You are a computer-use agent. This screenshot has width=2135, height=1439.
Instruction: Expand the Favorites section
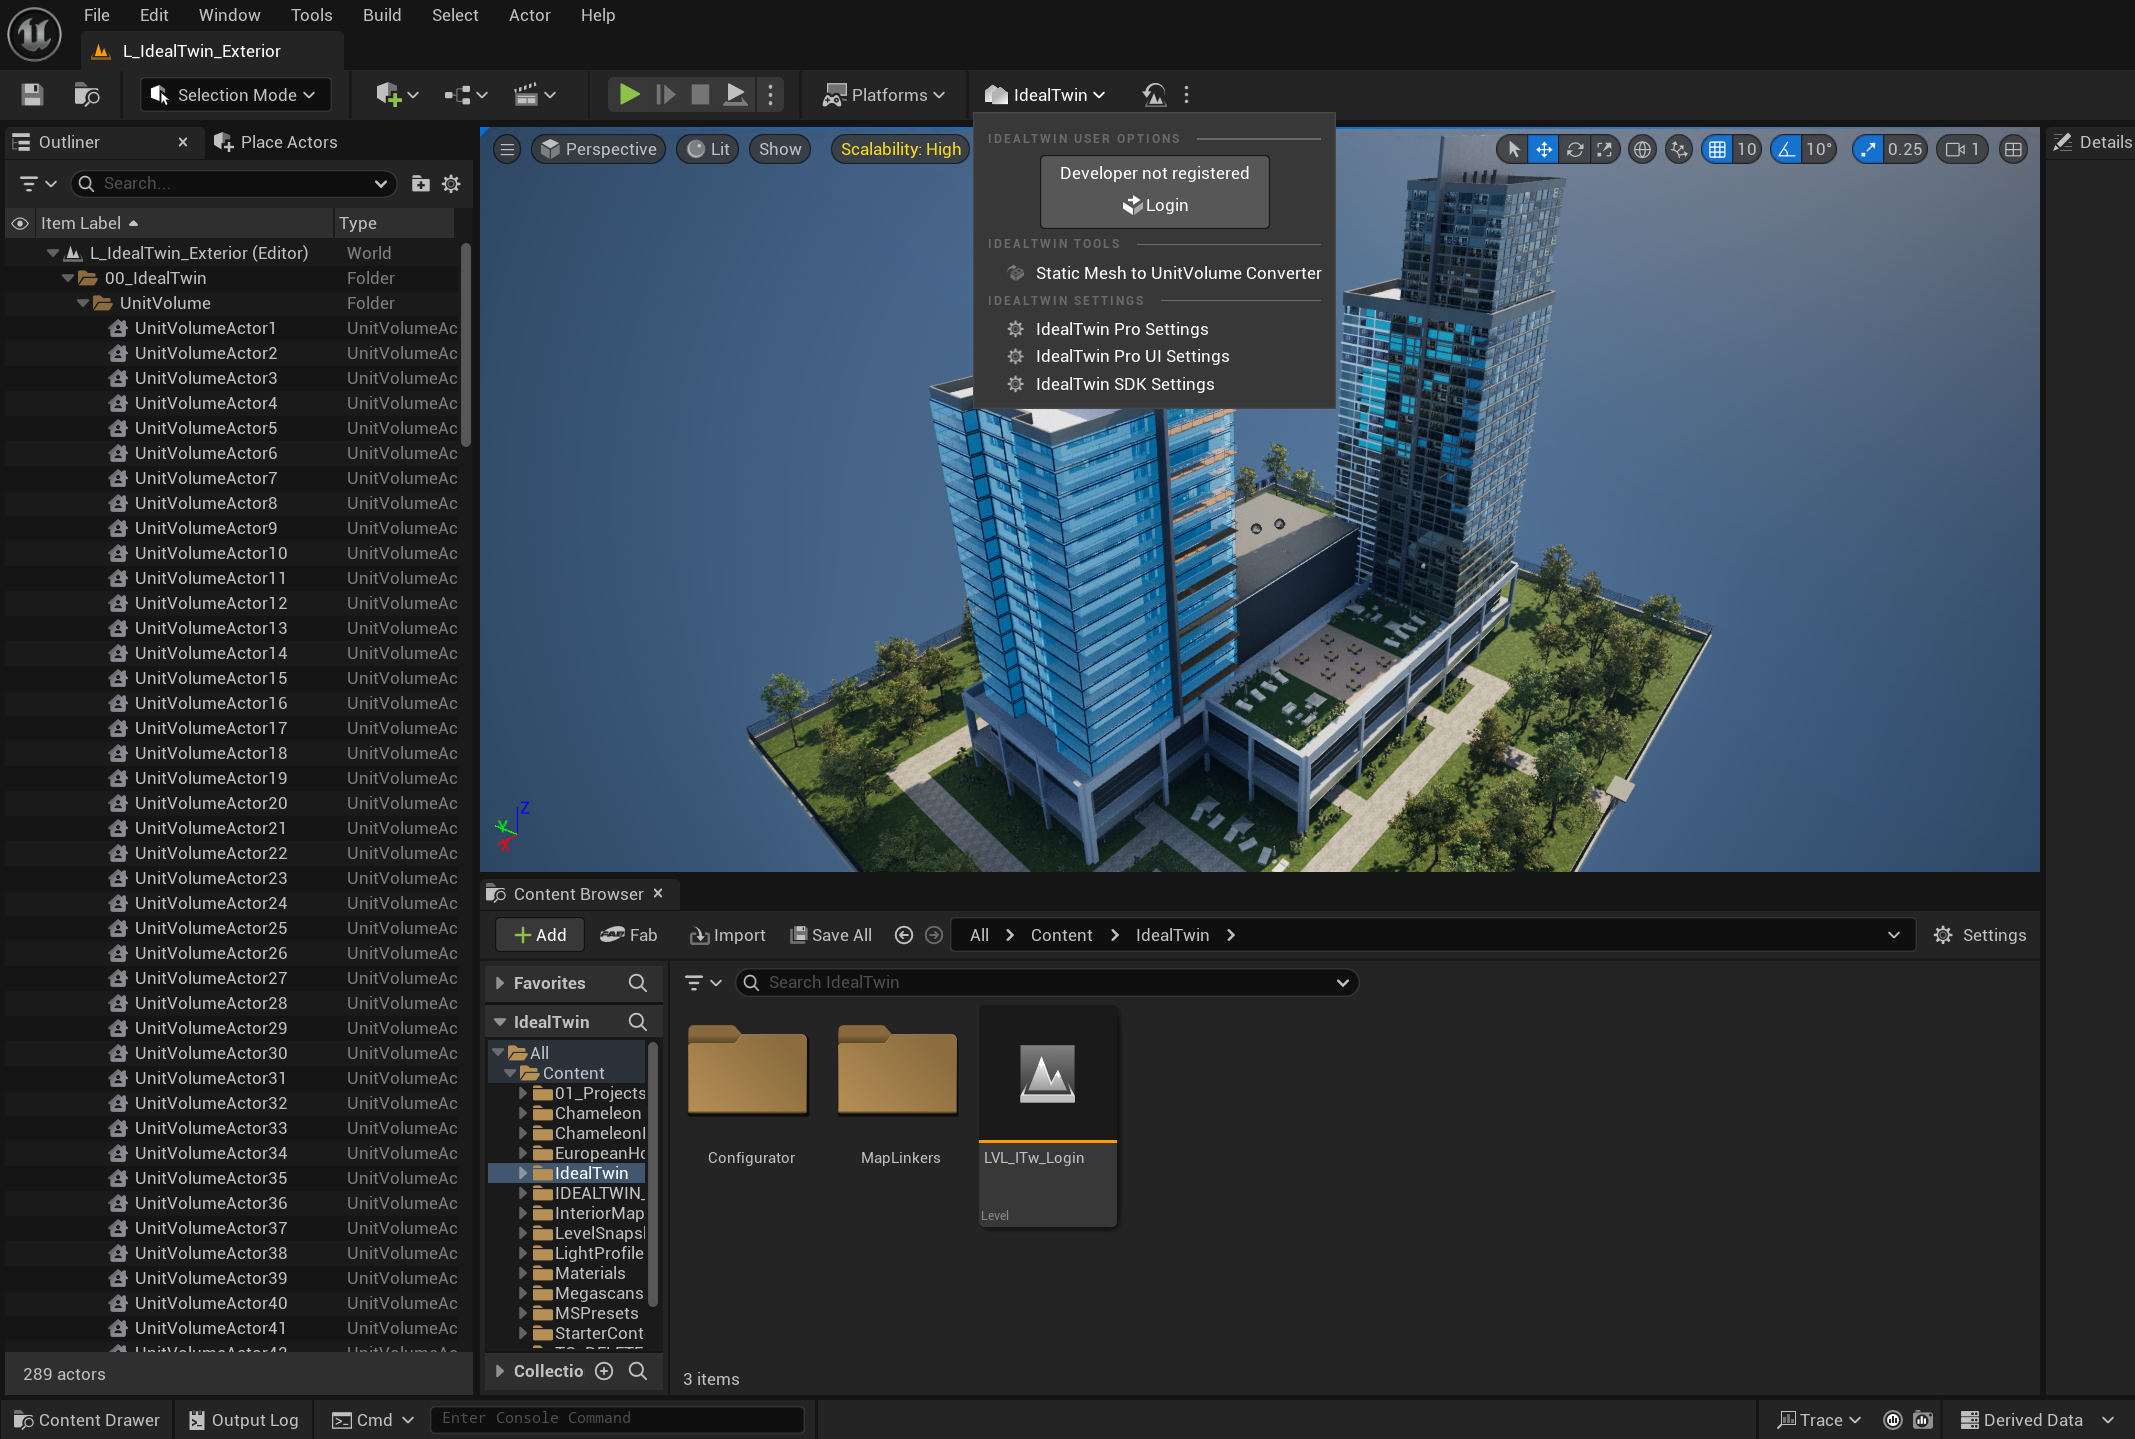(500, 983)
